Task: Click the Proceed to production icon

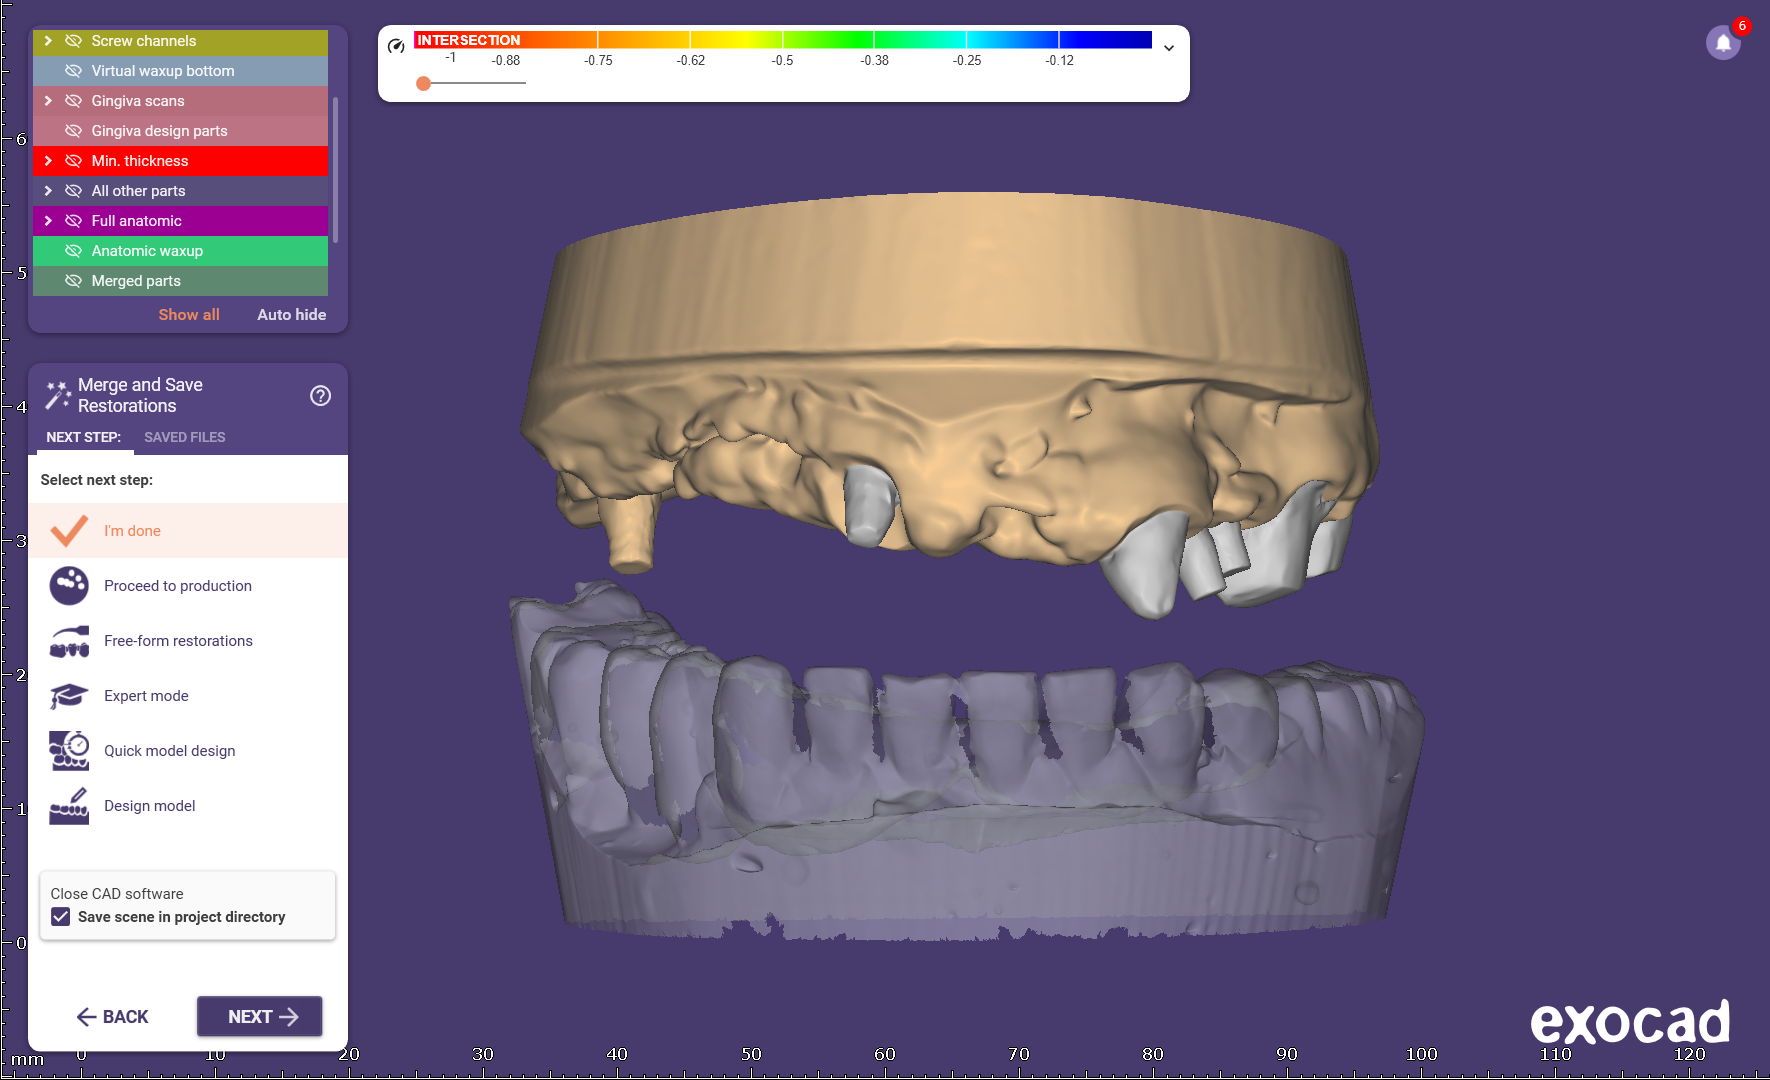Action: (69, 586)
